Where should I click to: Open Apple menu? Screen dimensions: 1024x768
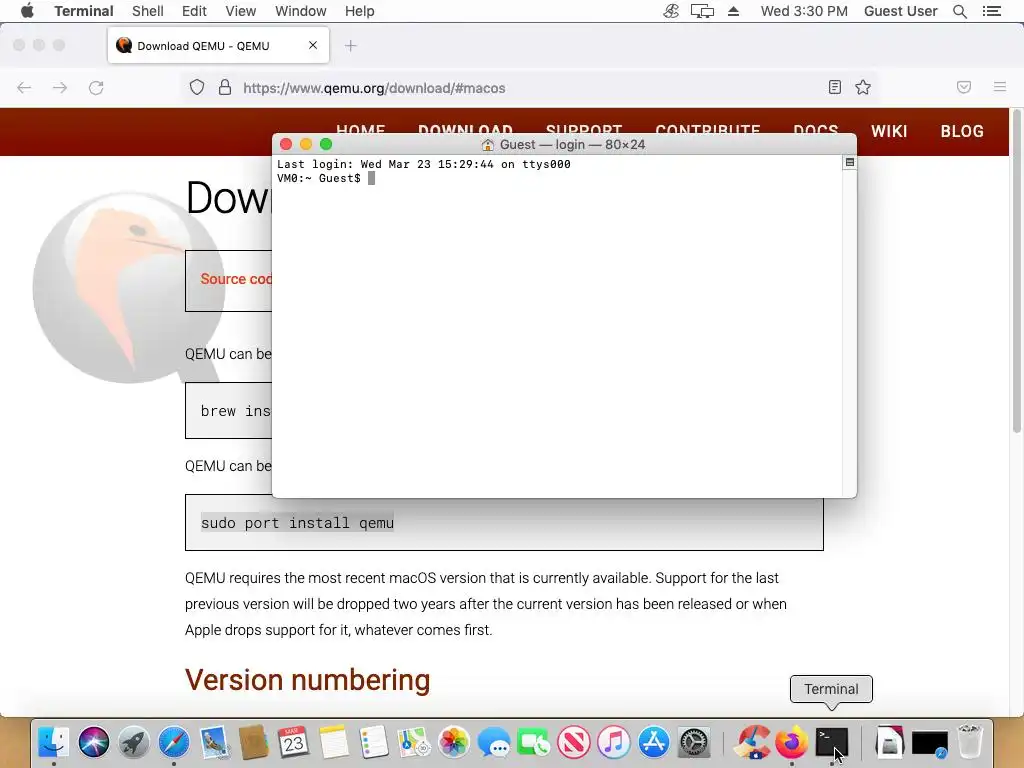click(x=27, y=11)
